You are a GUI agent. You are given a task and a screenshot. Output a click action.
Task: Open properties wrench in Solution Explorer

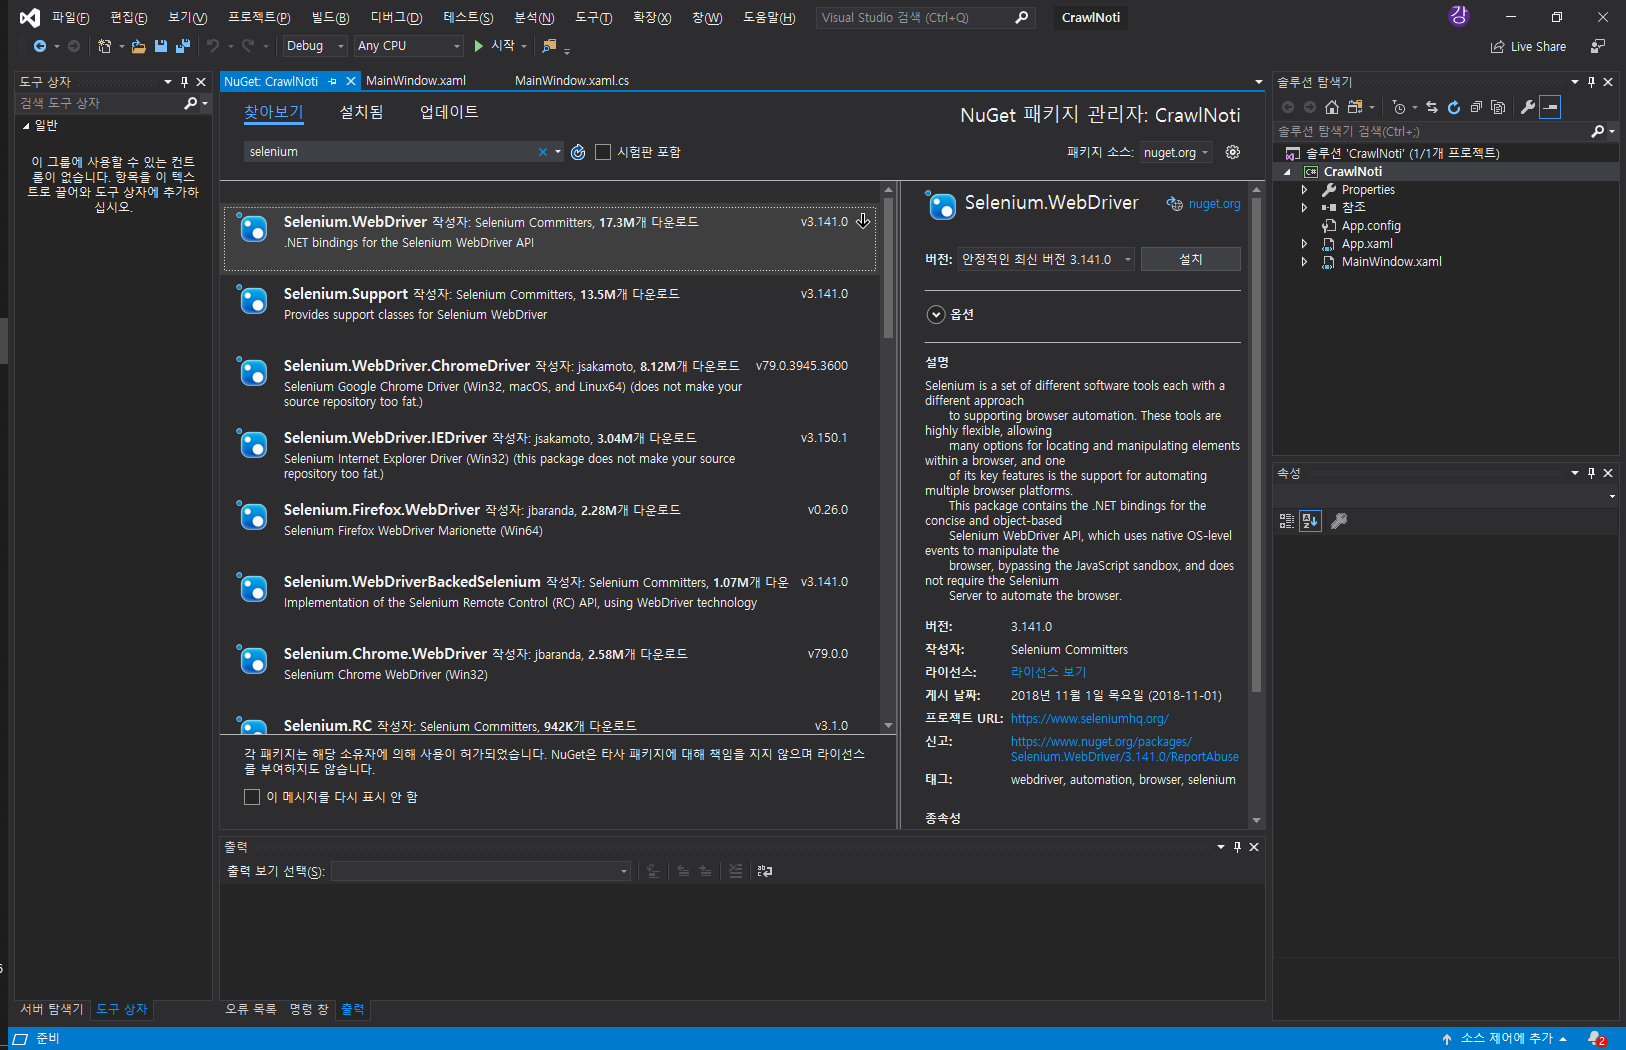pos(1528,107)
